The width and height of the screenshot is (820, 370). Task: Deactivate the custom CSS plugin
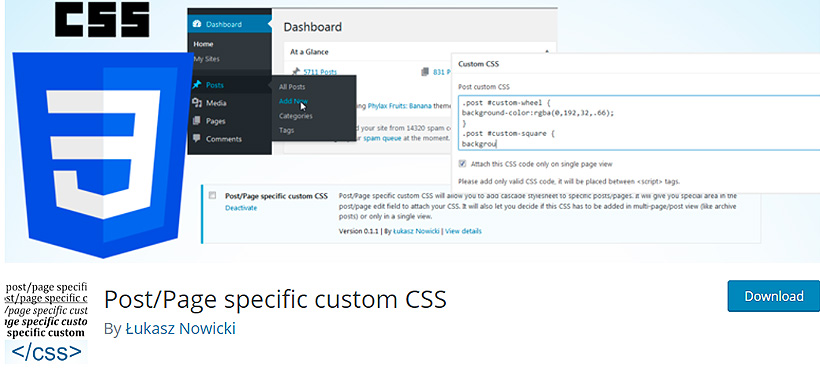(x=241, y=207)
